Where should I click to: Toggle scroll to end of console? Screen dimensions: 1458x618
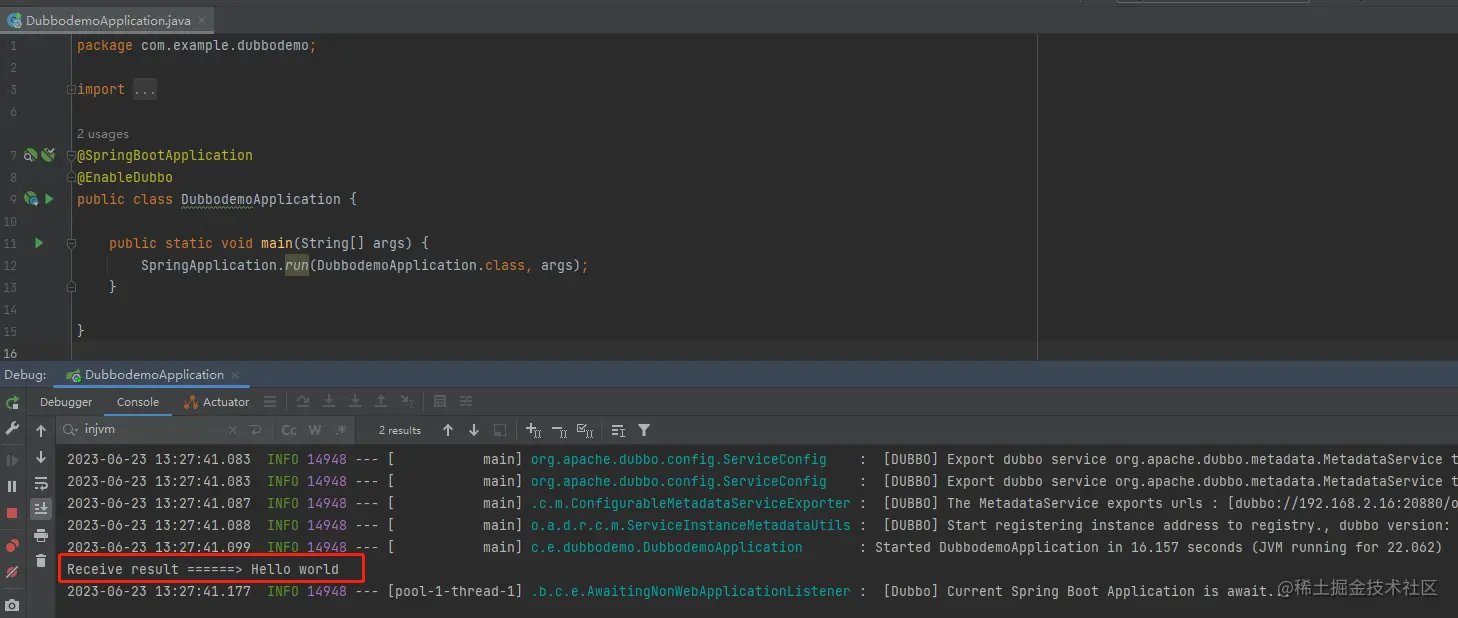[x=41, y=509]
